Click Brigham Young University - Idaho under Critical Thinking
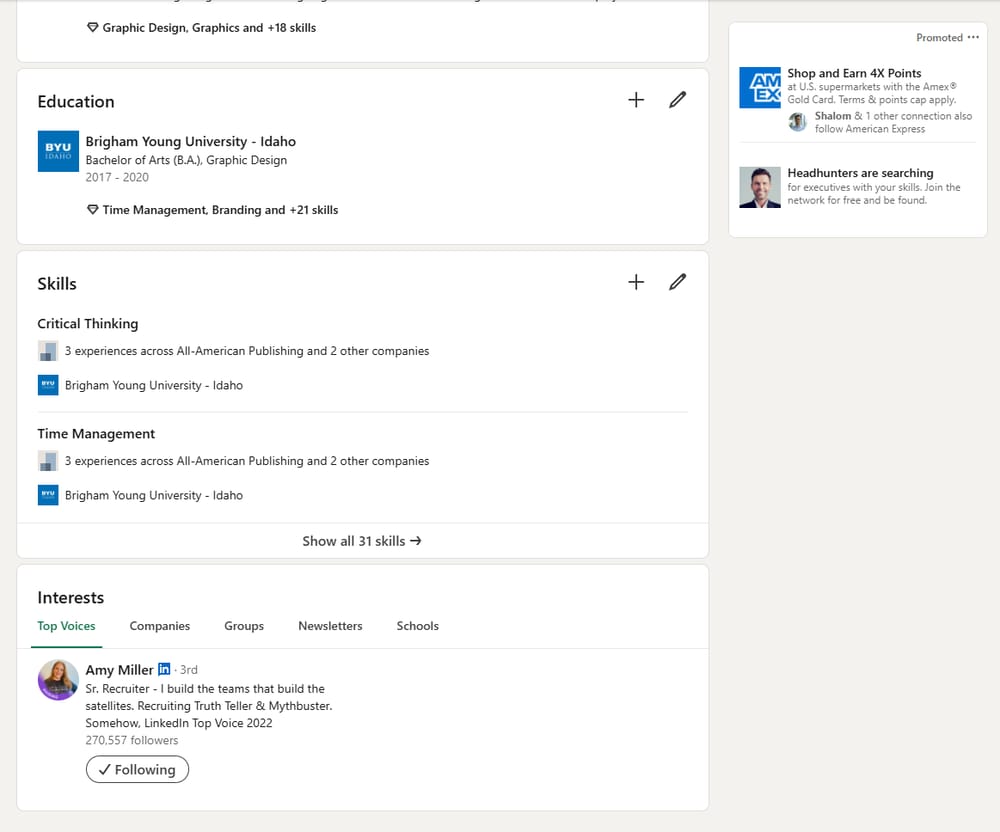 coord(154,385)
